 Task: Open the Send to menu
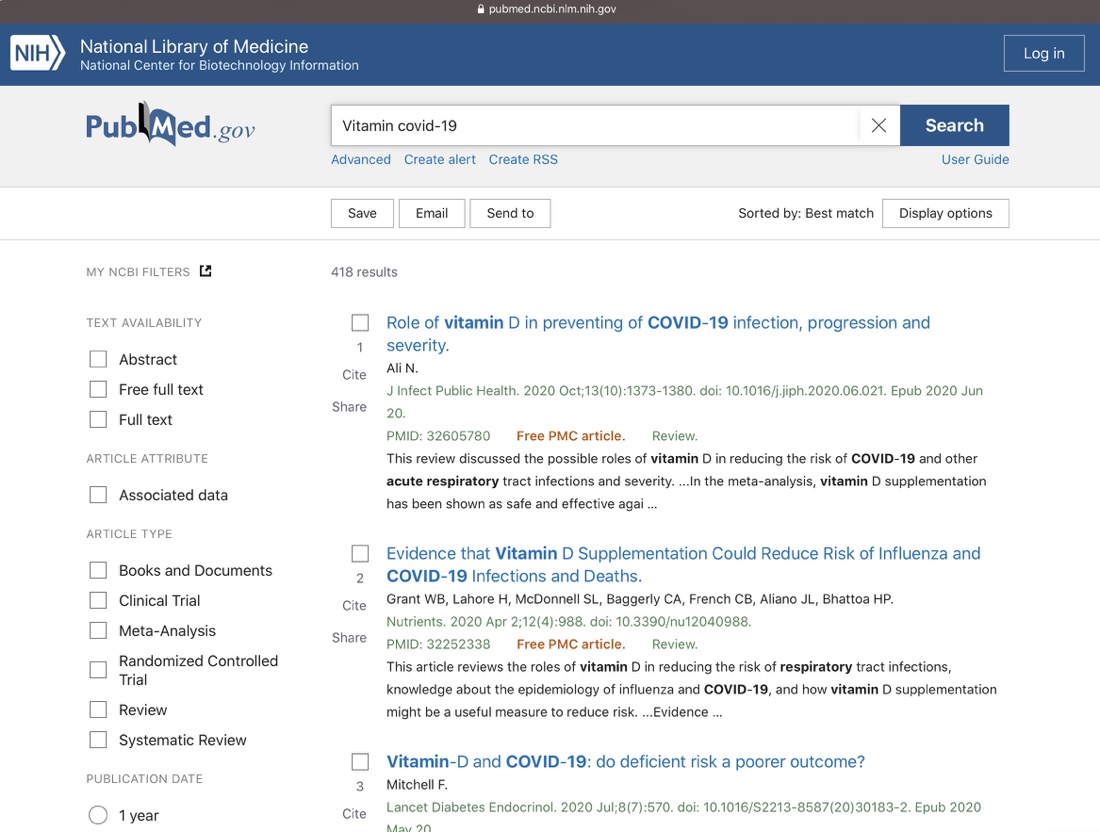pos(510,213)
